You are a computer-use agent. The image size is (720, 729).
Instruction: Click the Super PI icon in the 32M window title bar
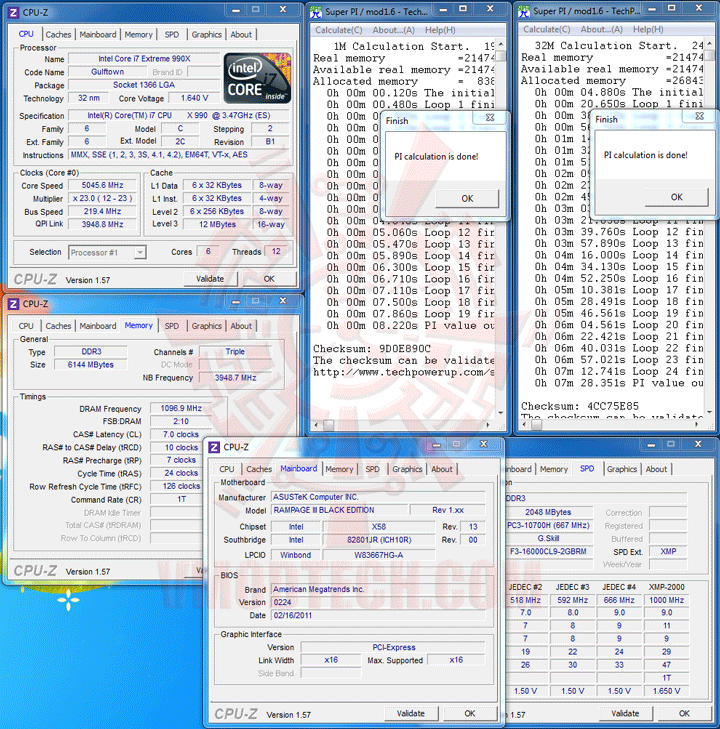point(524,11)
